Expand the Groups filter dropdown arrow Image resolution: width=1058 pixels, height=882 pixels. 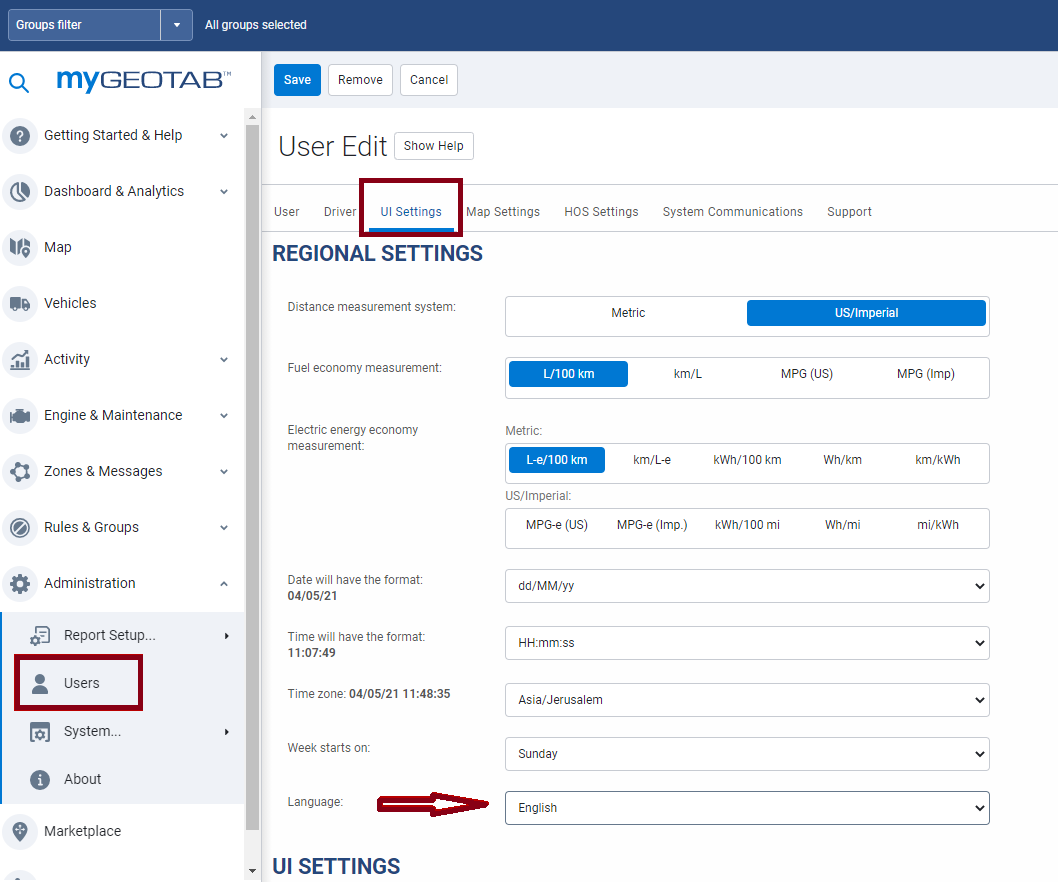(x=176, y=25)
